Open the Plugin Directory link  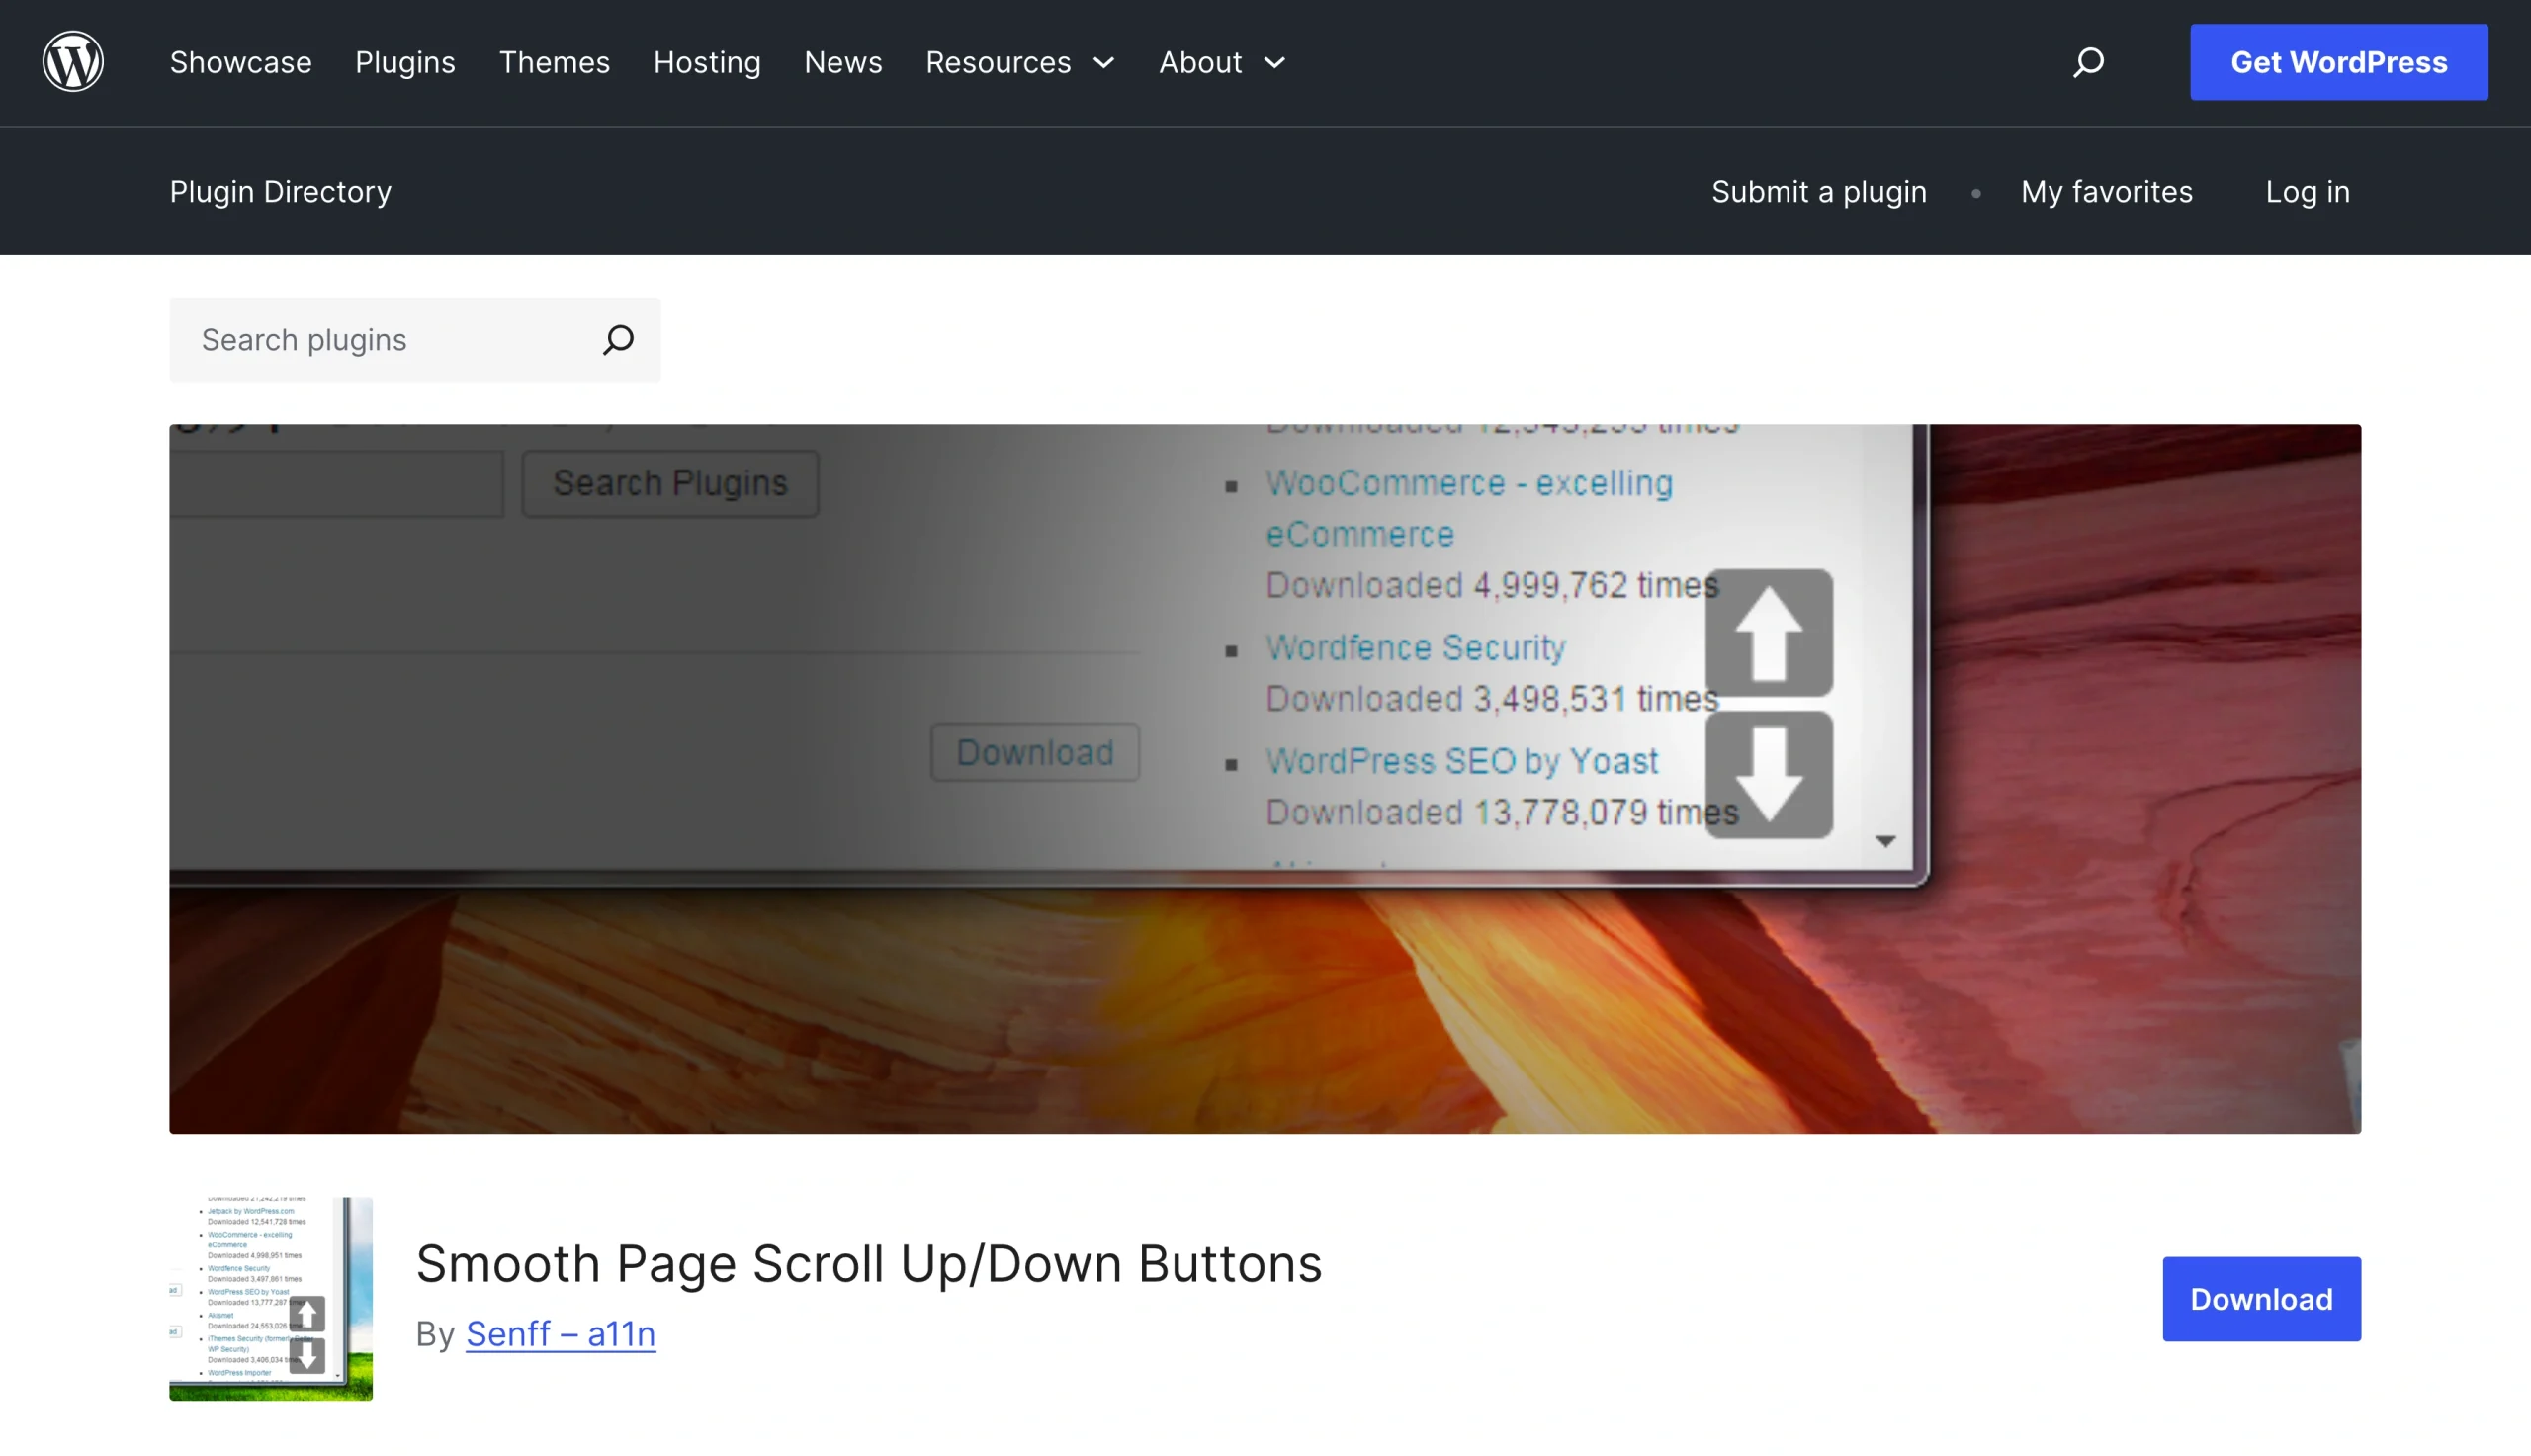(x=280, y=191)
